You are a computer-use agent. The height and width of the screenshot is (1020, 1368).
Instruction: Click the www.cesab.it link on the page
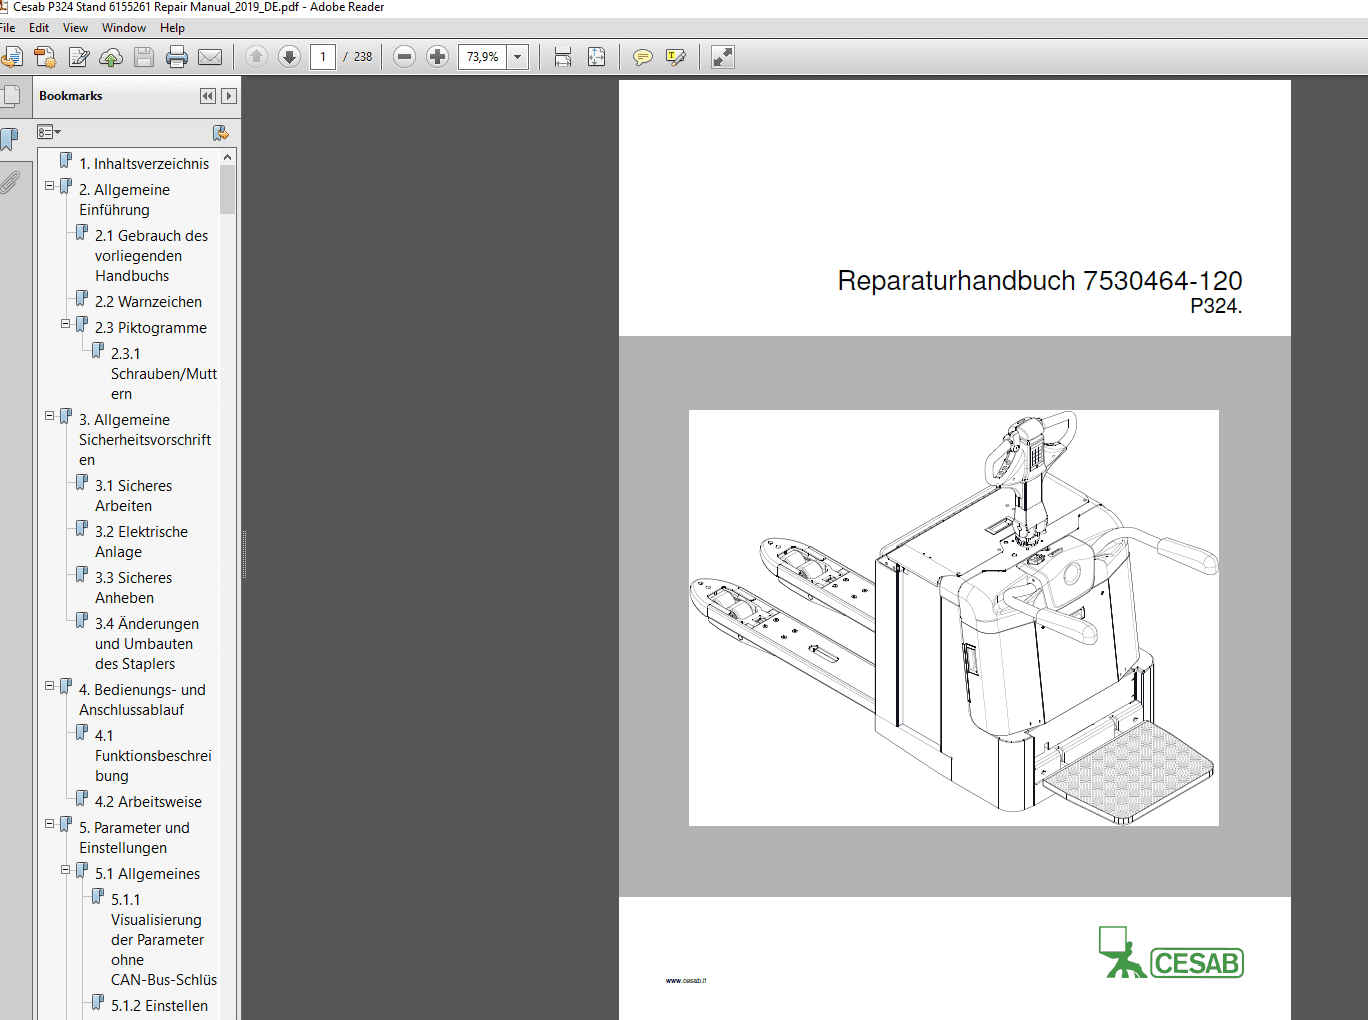[686, 981]
